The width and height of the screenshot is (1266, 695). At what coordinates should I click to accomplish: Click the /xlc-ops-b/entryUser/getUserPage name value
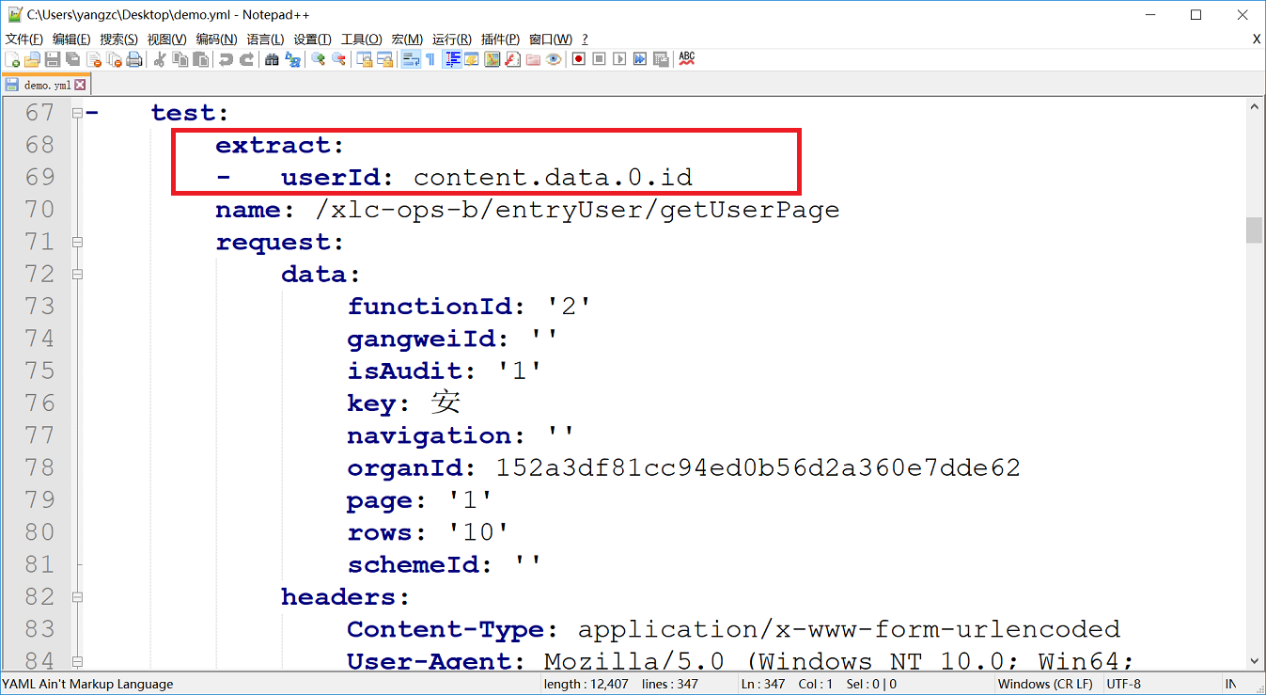click(x=577, y=210)
